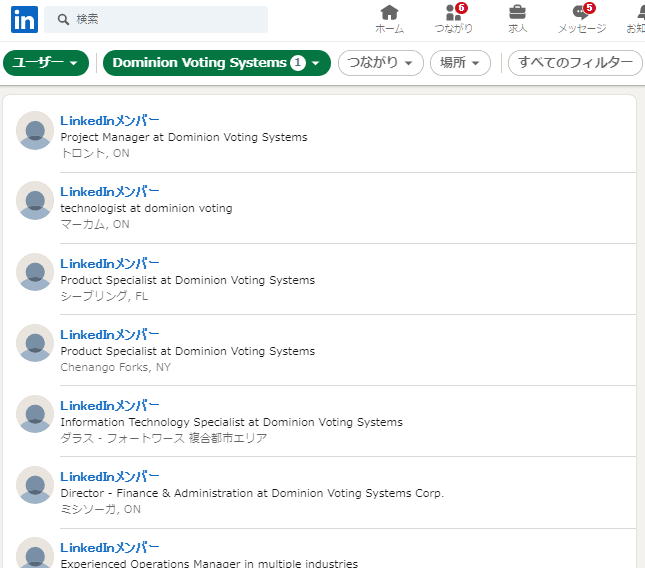This screenshot has width=645, height=568.
Task: Click 'ダラス - フォートワース 複合都市エリア' text
Action: click(x=164, y=438)
